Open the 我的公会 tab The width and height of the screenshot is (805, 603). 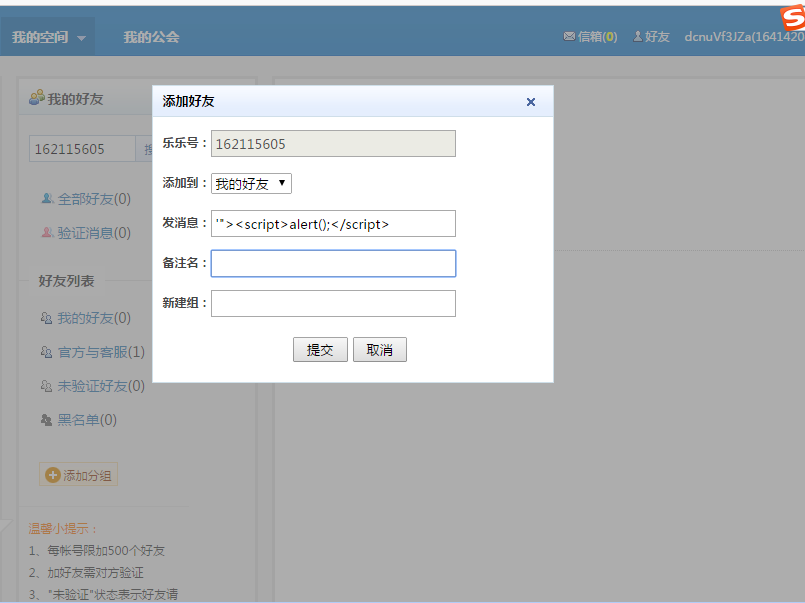point(151,37)
